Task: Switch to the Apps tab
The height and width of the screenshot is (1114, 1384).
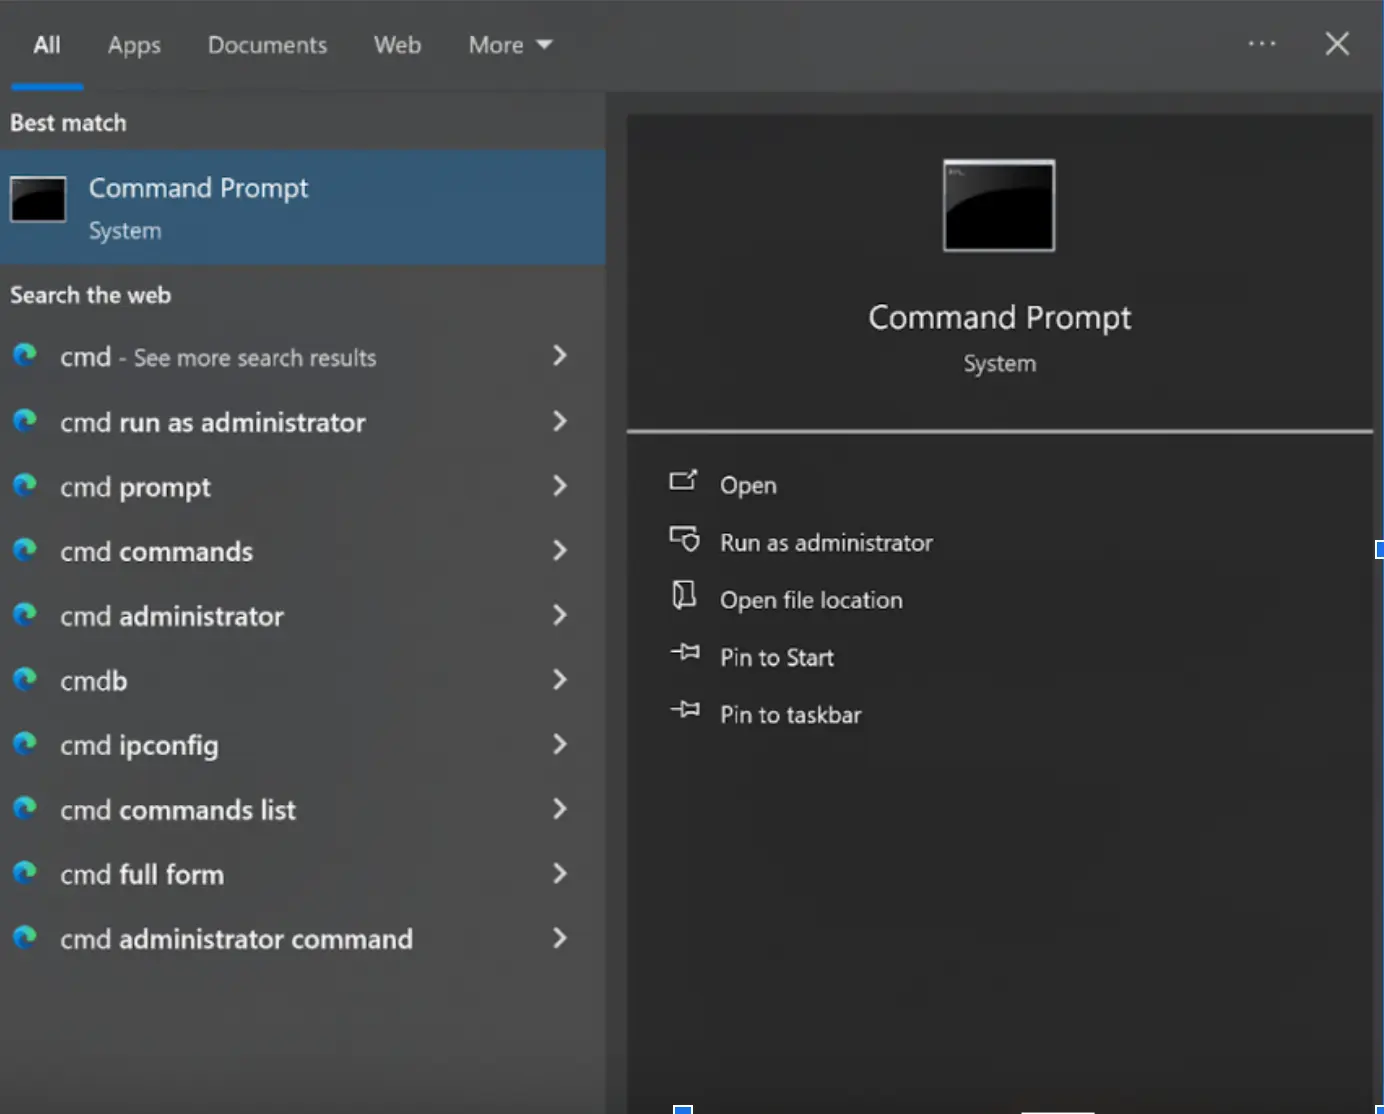Action: click(134, 45)
